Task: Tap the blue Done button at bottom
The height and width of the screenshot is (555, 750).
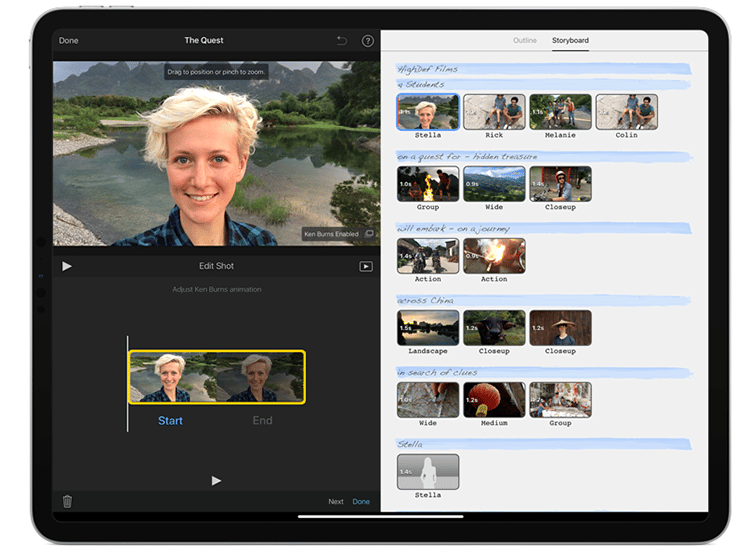Action: (361, 501)
